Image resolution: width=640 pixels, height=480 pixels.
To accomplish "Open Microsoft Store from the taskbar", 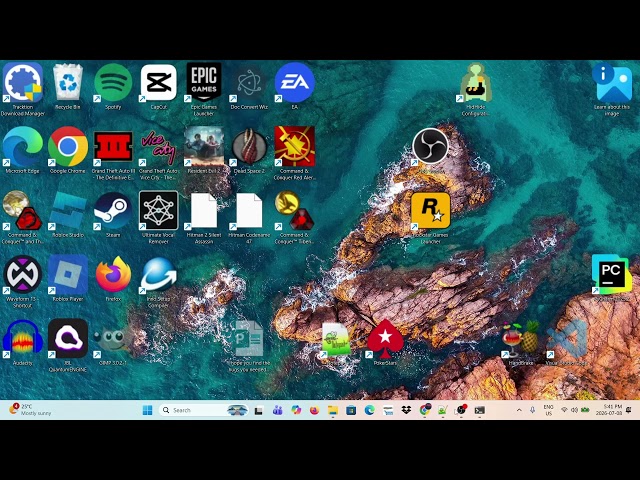I will (x=351, y=410).
